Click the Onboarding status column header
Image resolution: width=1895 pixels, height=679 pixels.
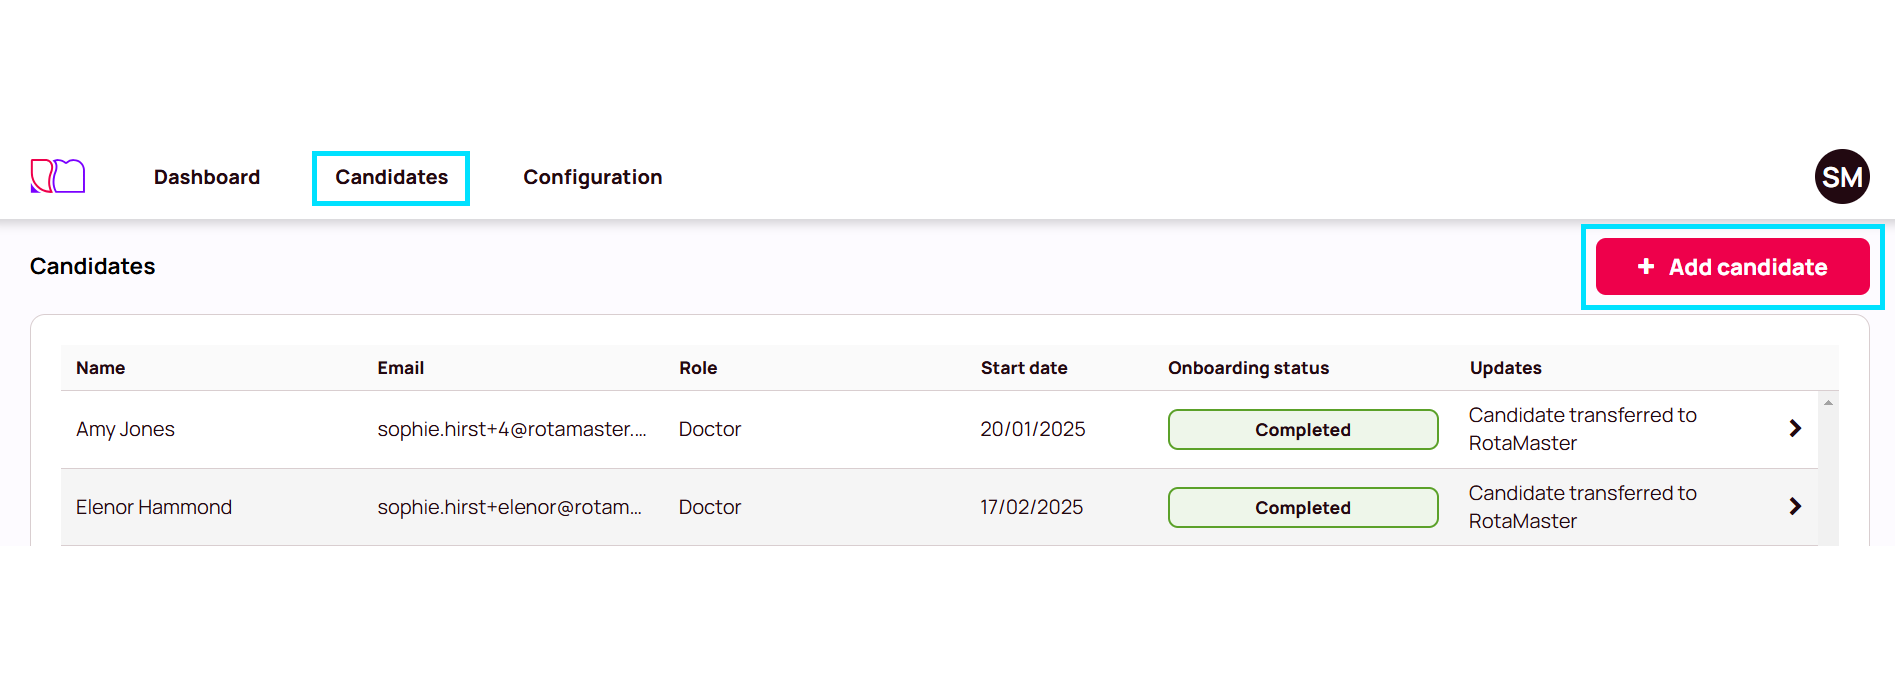[x=1249, y=368]
